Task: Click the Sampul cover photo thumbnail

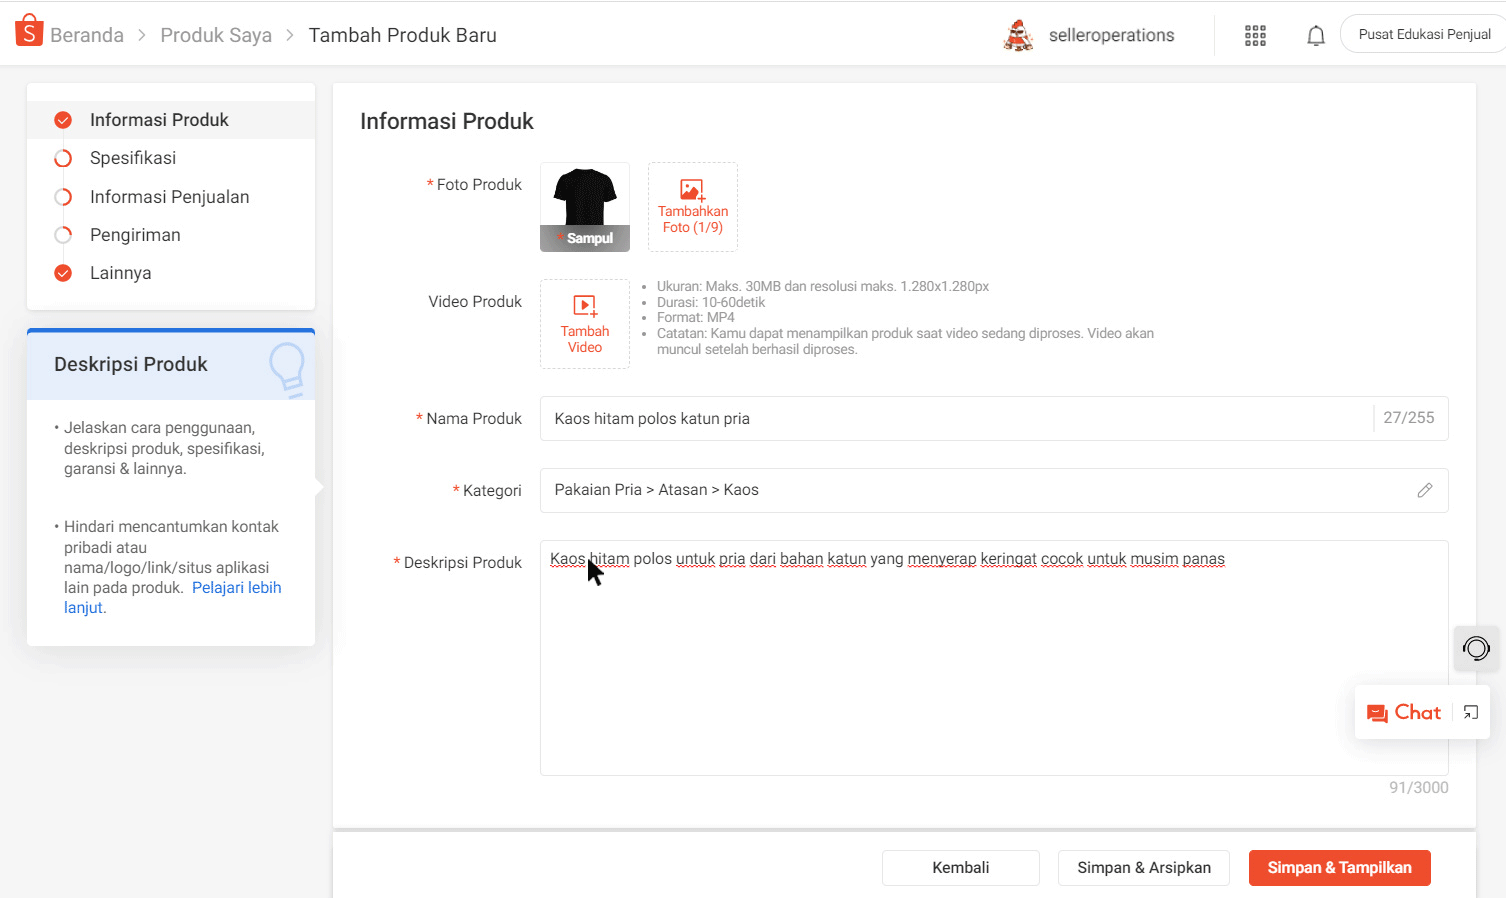Action: coord(584,206)
